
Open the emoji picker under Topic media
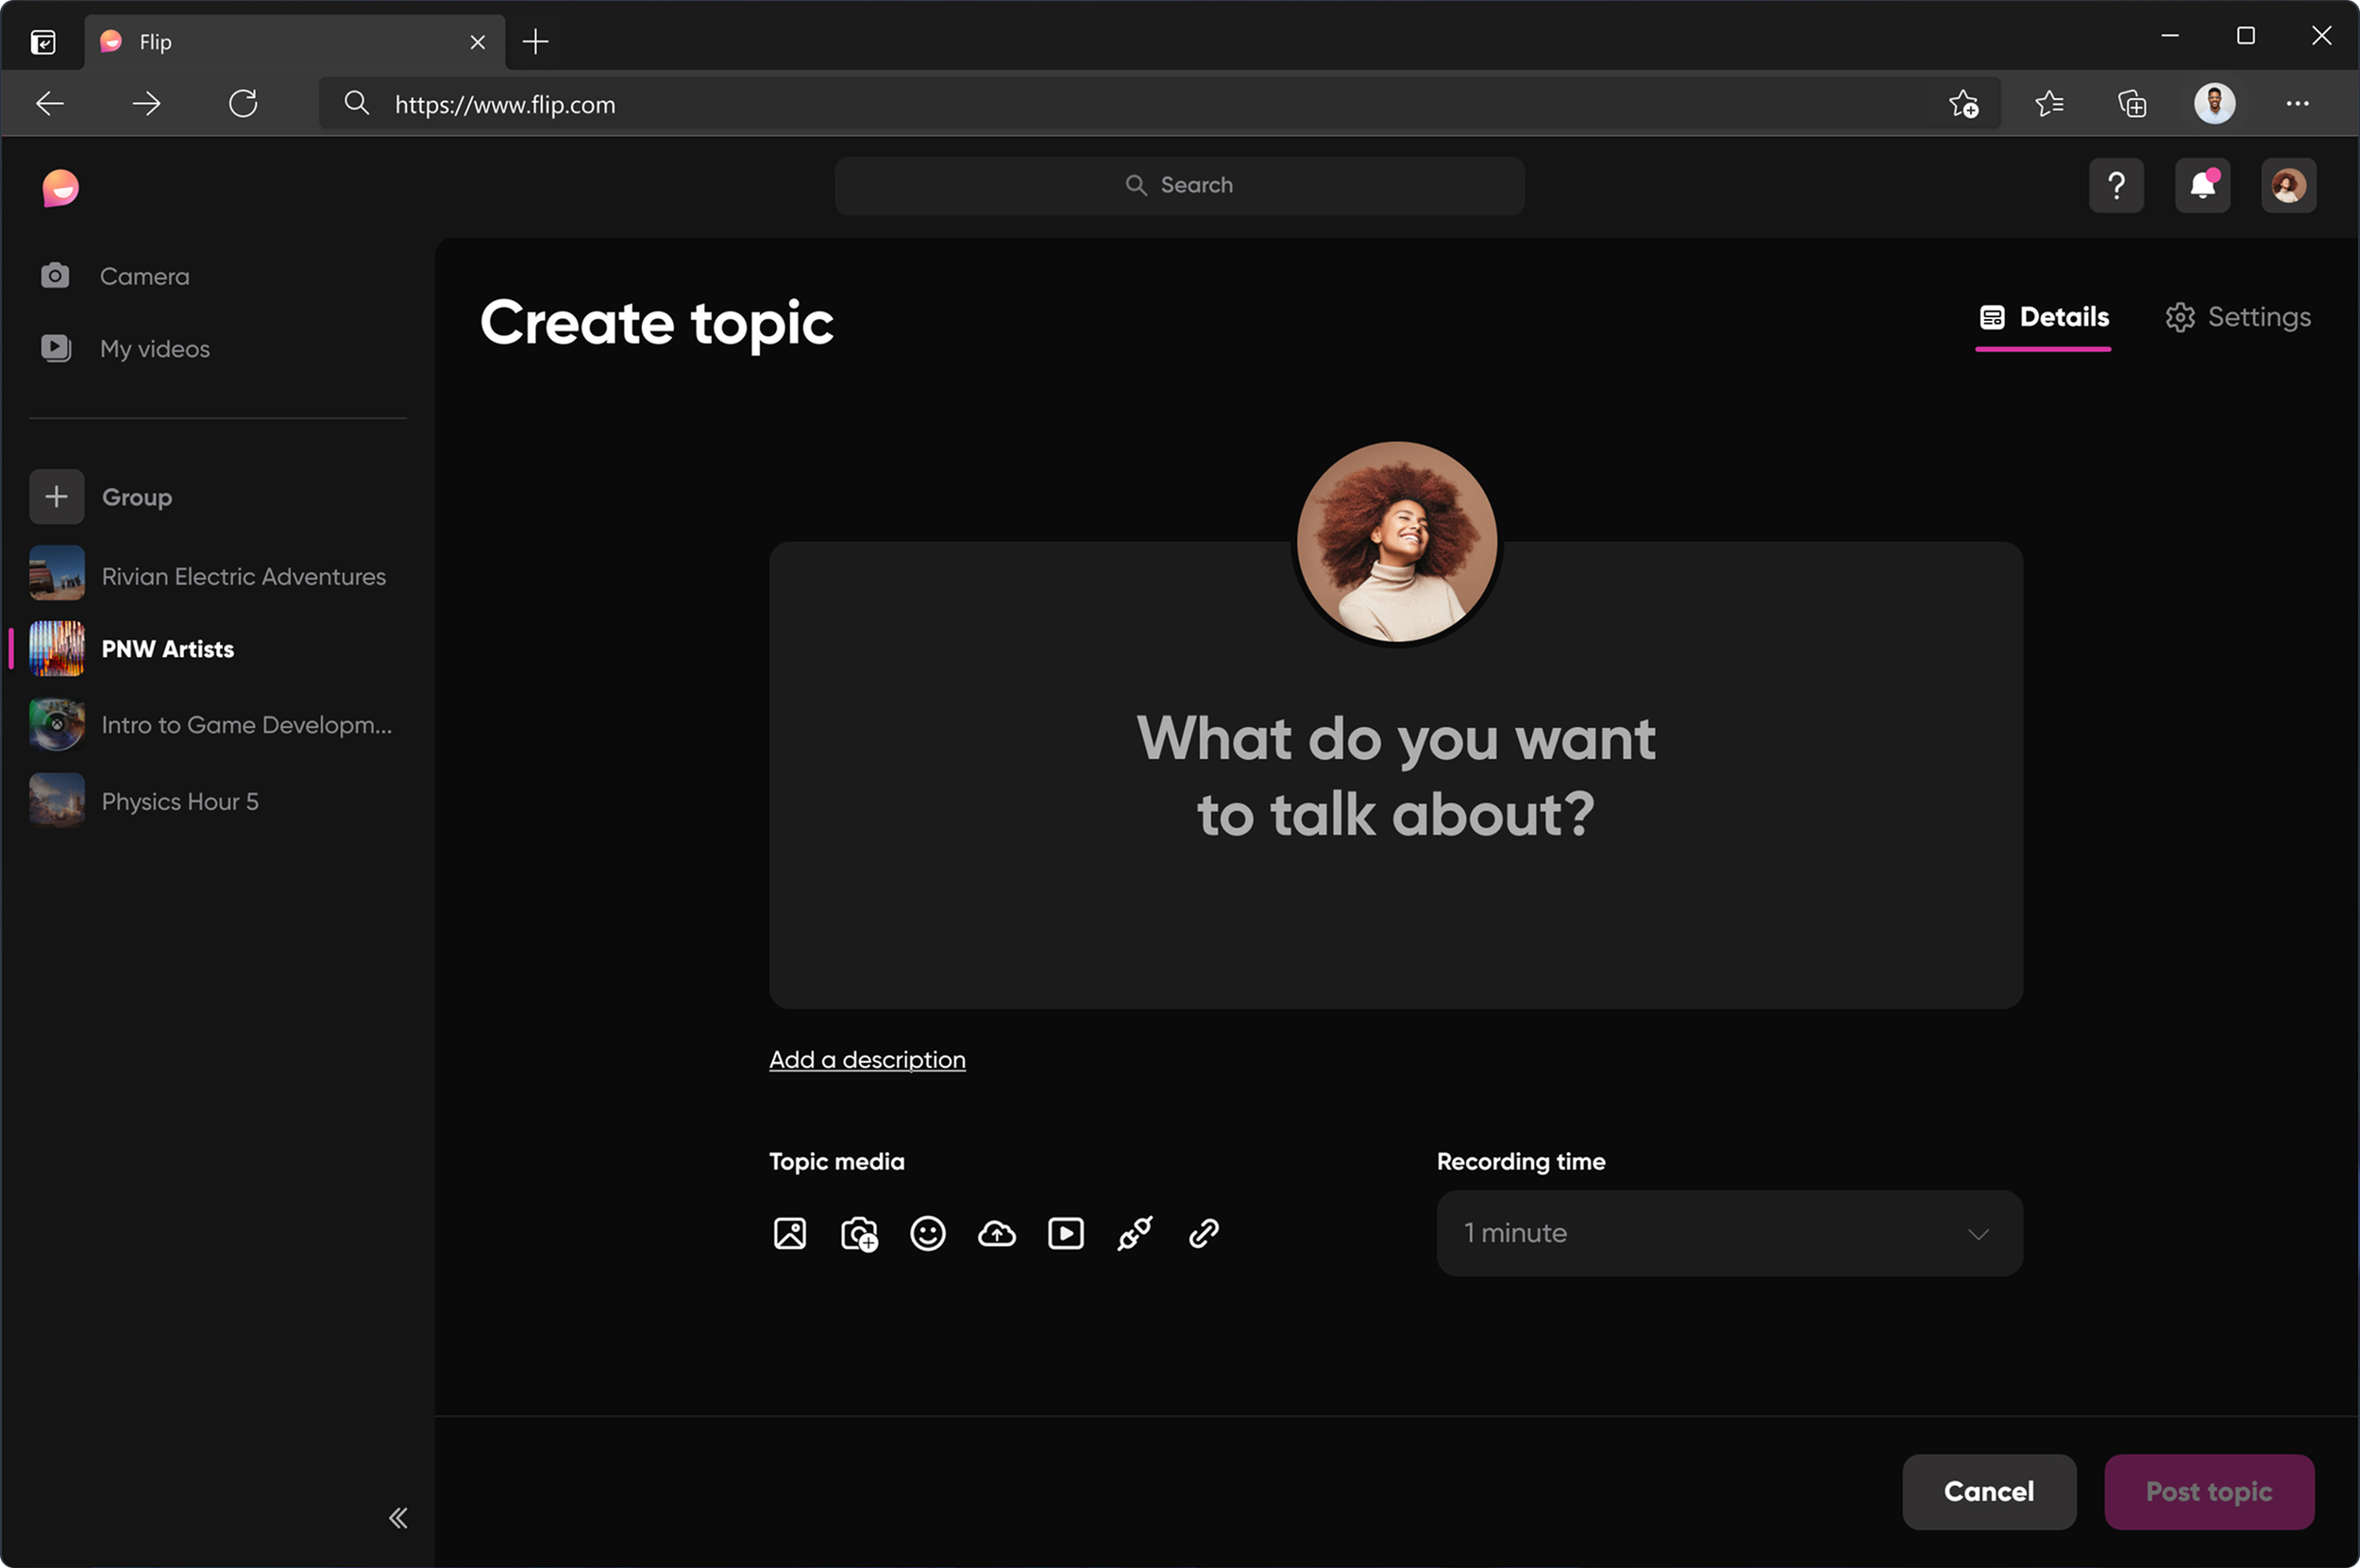[x=927, y=1233]
